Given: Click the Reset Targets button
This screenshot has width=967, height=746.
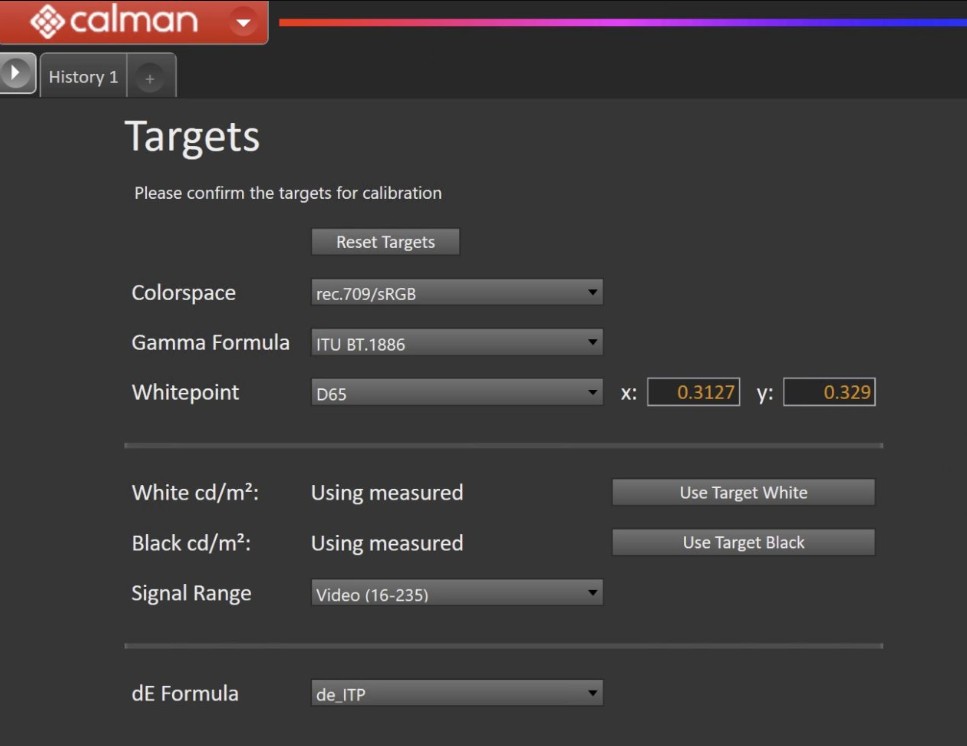Looking at the screenshot, I should (385, 242).
